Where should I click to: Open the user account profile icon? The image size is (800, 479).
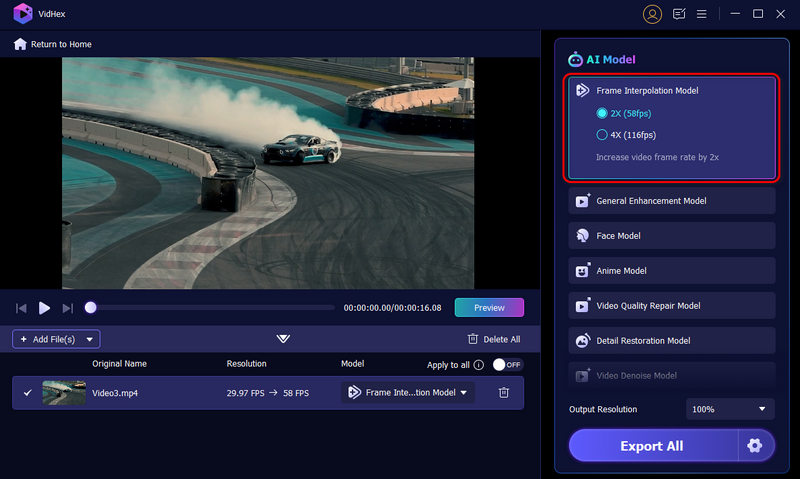(652, 14)
